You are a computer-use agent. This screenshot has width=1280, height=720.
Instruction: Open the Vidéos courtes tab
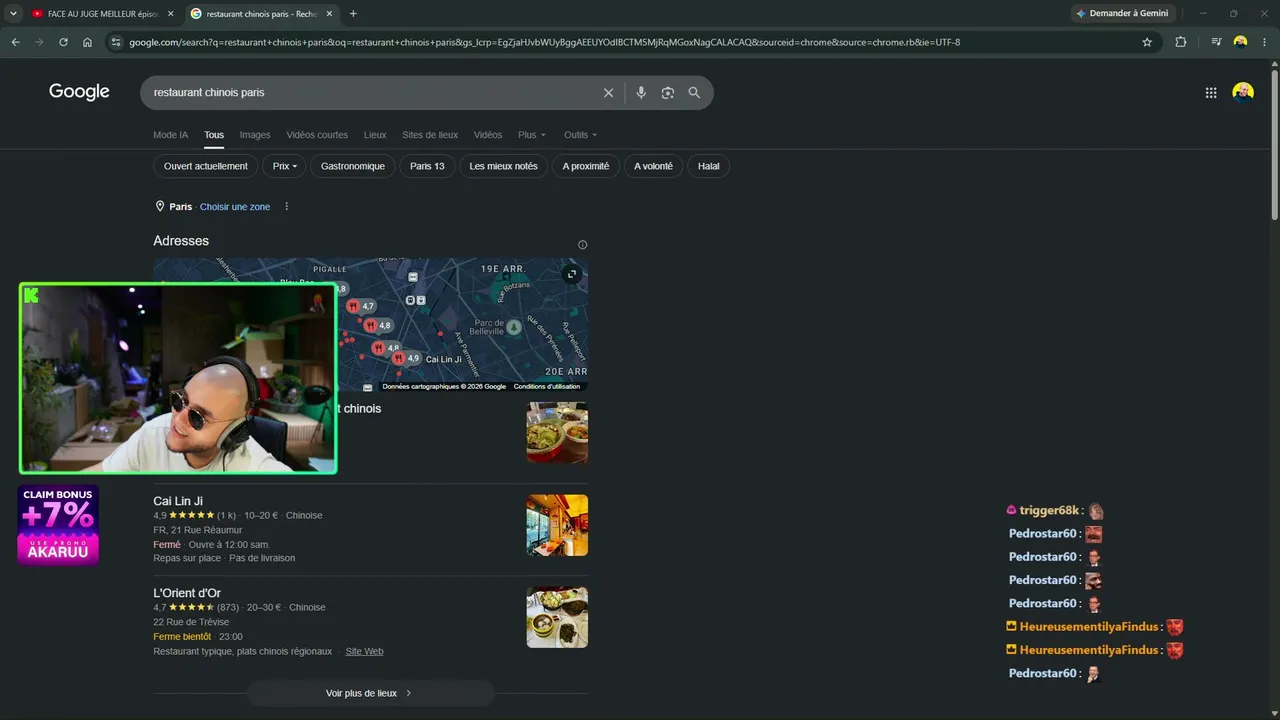coord(317,135)
